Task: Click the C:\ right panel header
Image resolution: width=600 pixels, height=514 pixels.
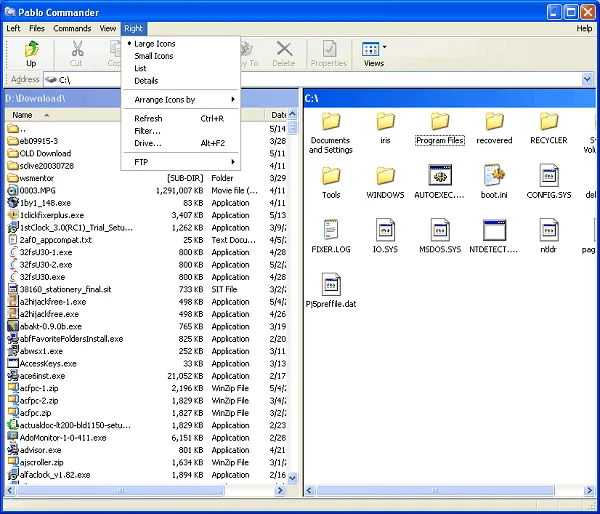Action: (x=450, y=98)
